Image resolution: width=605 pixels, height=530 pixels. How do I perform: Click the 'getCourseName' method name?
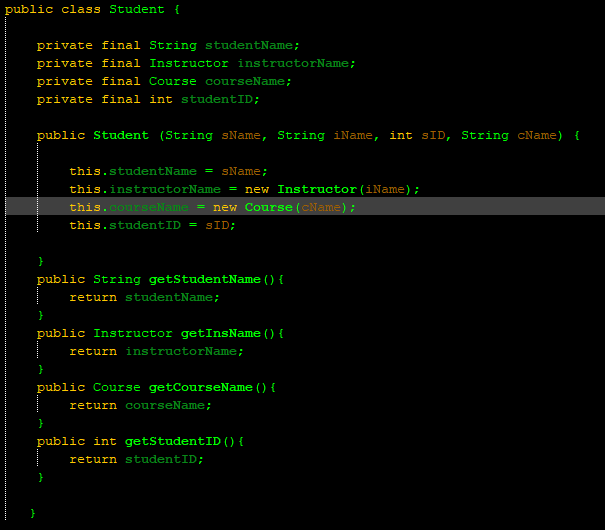click(201, 387)
